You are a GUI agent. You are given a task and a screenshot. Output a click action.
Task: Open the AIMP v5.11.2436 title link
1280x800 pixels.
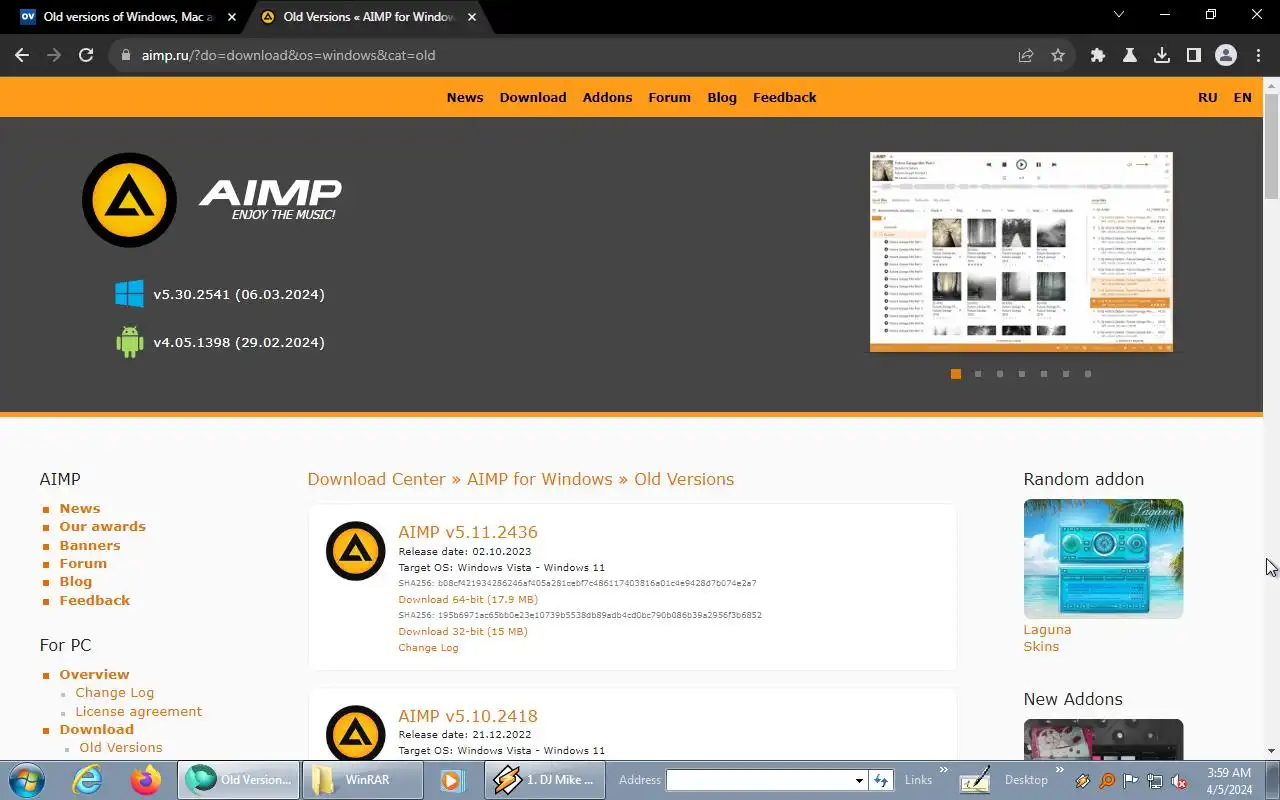click(468, 532)
